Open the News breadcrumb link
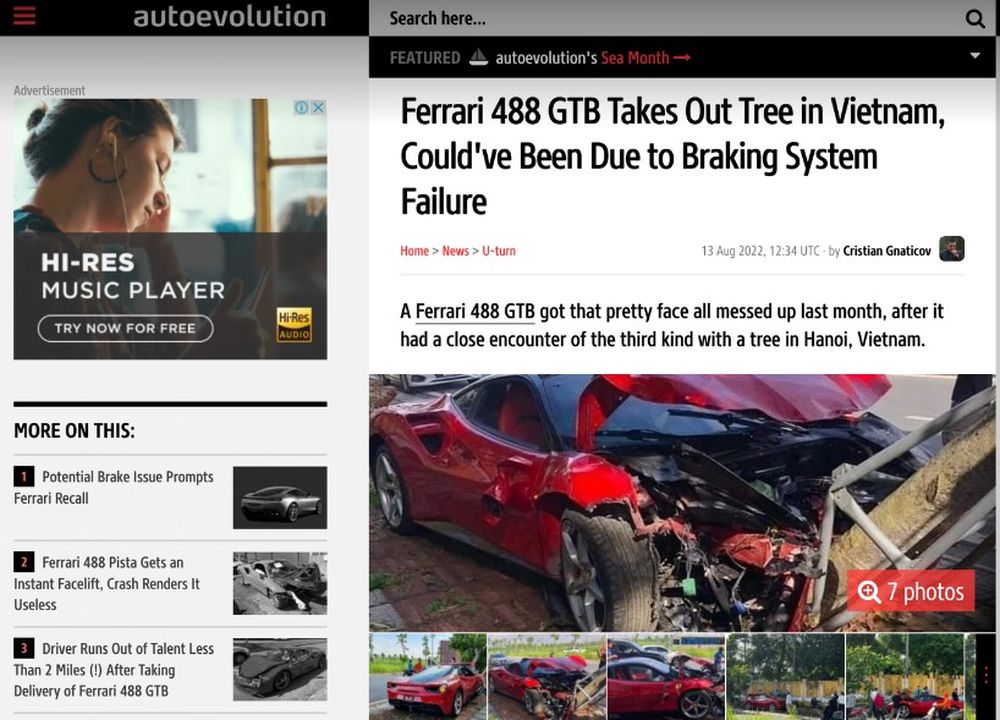This screenshot has width=1000, height=720. tap(455, 251)
